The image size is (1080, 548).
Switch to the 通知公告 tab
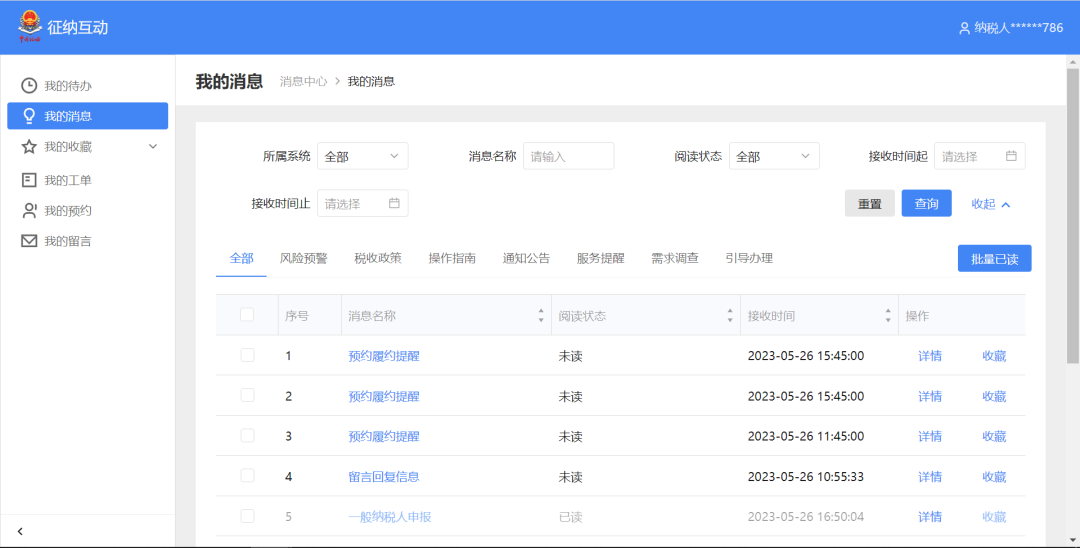coord(526,258)
